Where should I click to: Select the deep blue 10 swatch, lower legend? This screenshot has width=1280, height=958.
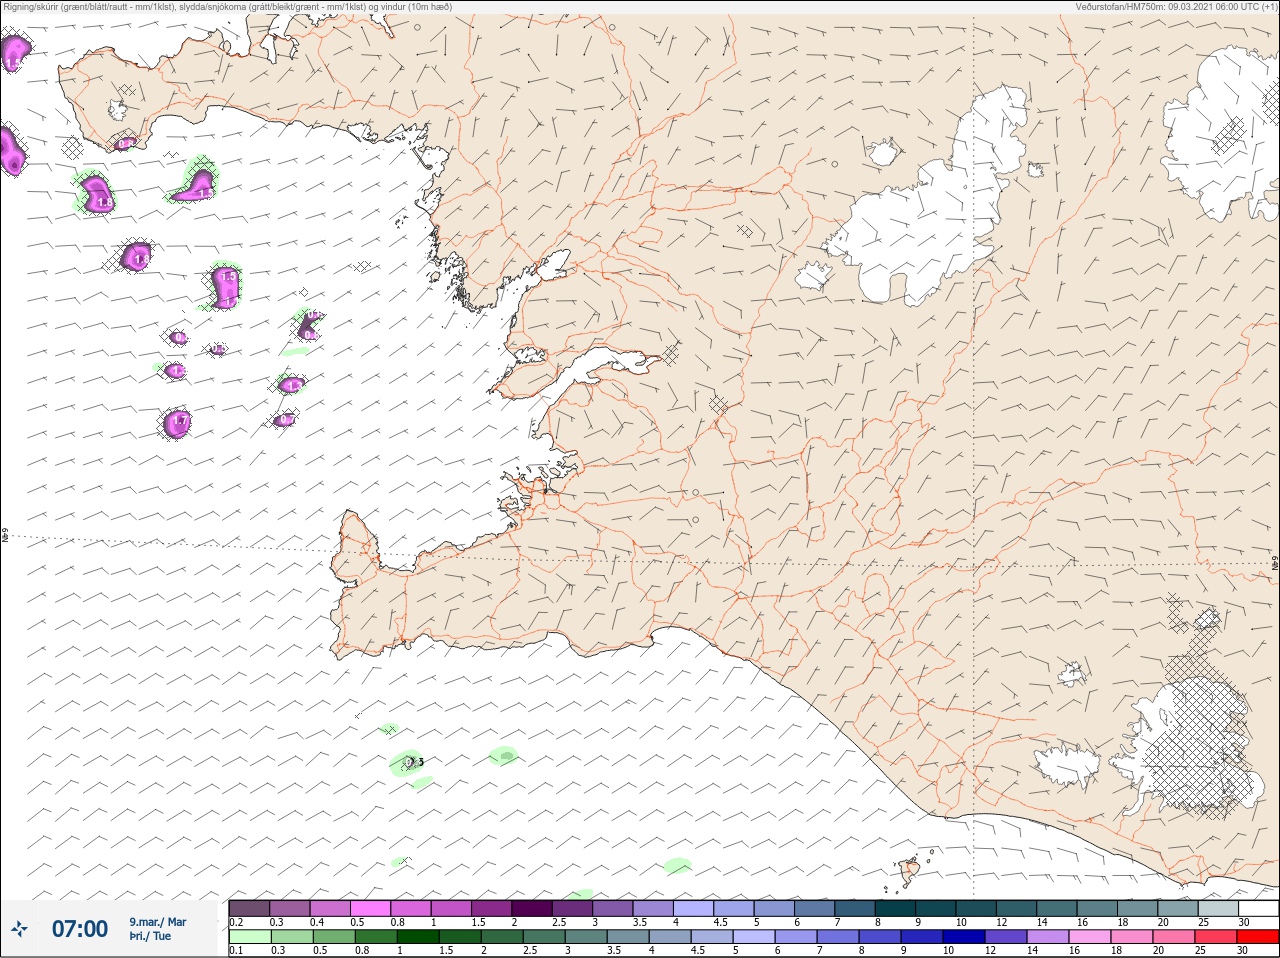point(964,937)
